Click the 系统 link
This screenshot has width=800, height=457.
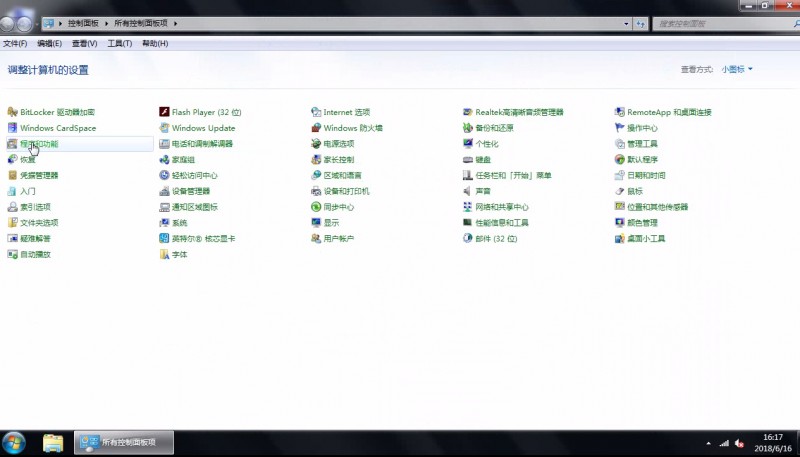179,223
